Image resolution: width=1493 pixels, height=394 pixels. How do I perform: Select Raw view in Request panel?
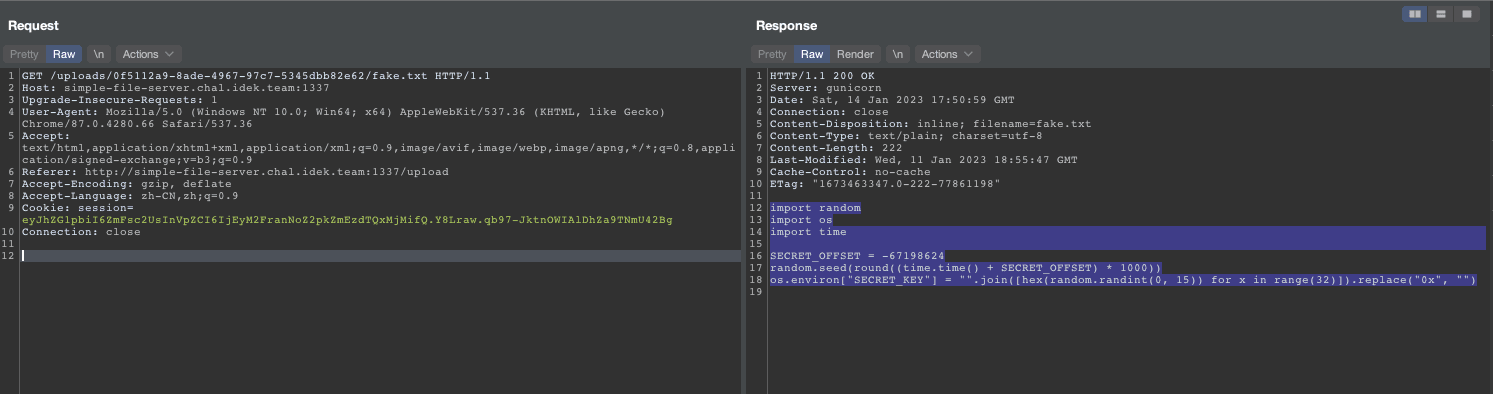pyautogui.click(x=64, y=54)
